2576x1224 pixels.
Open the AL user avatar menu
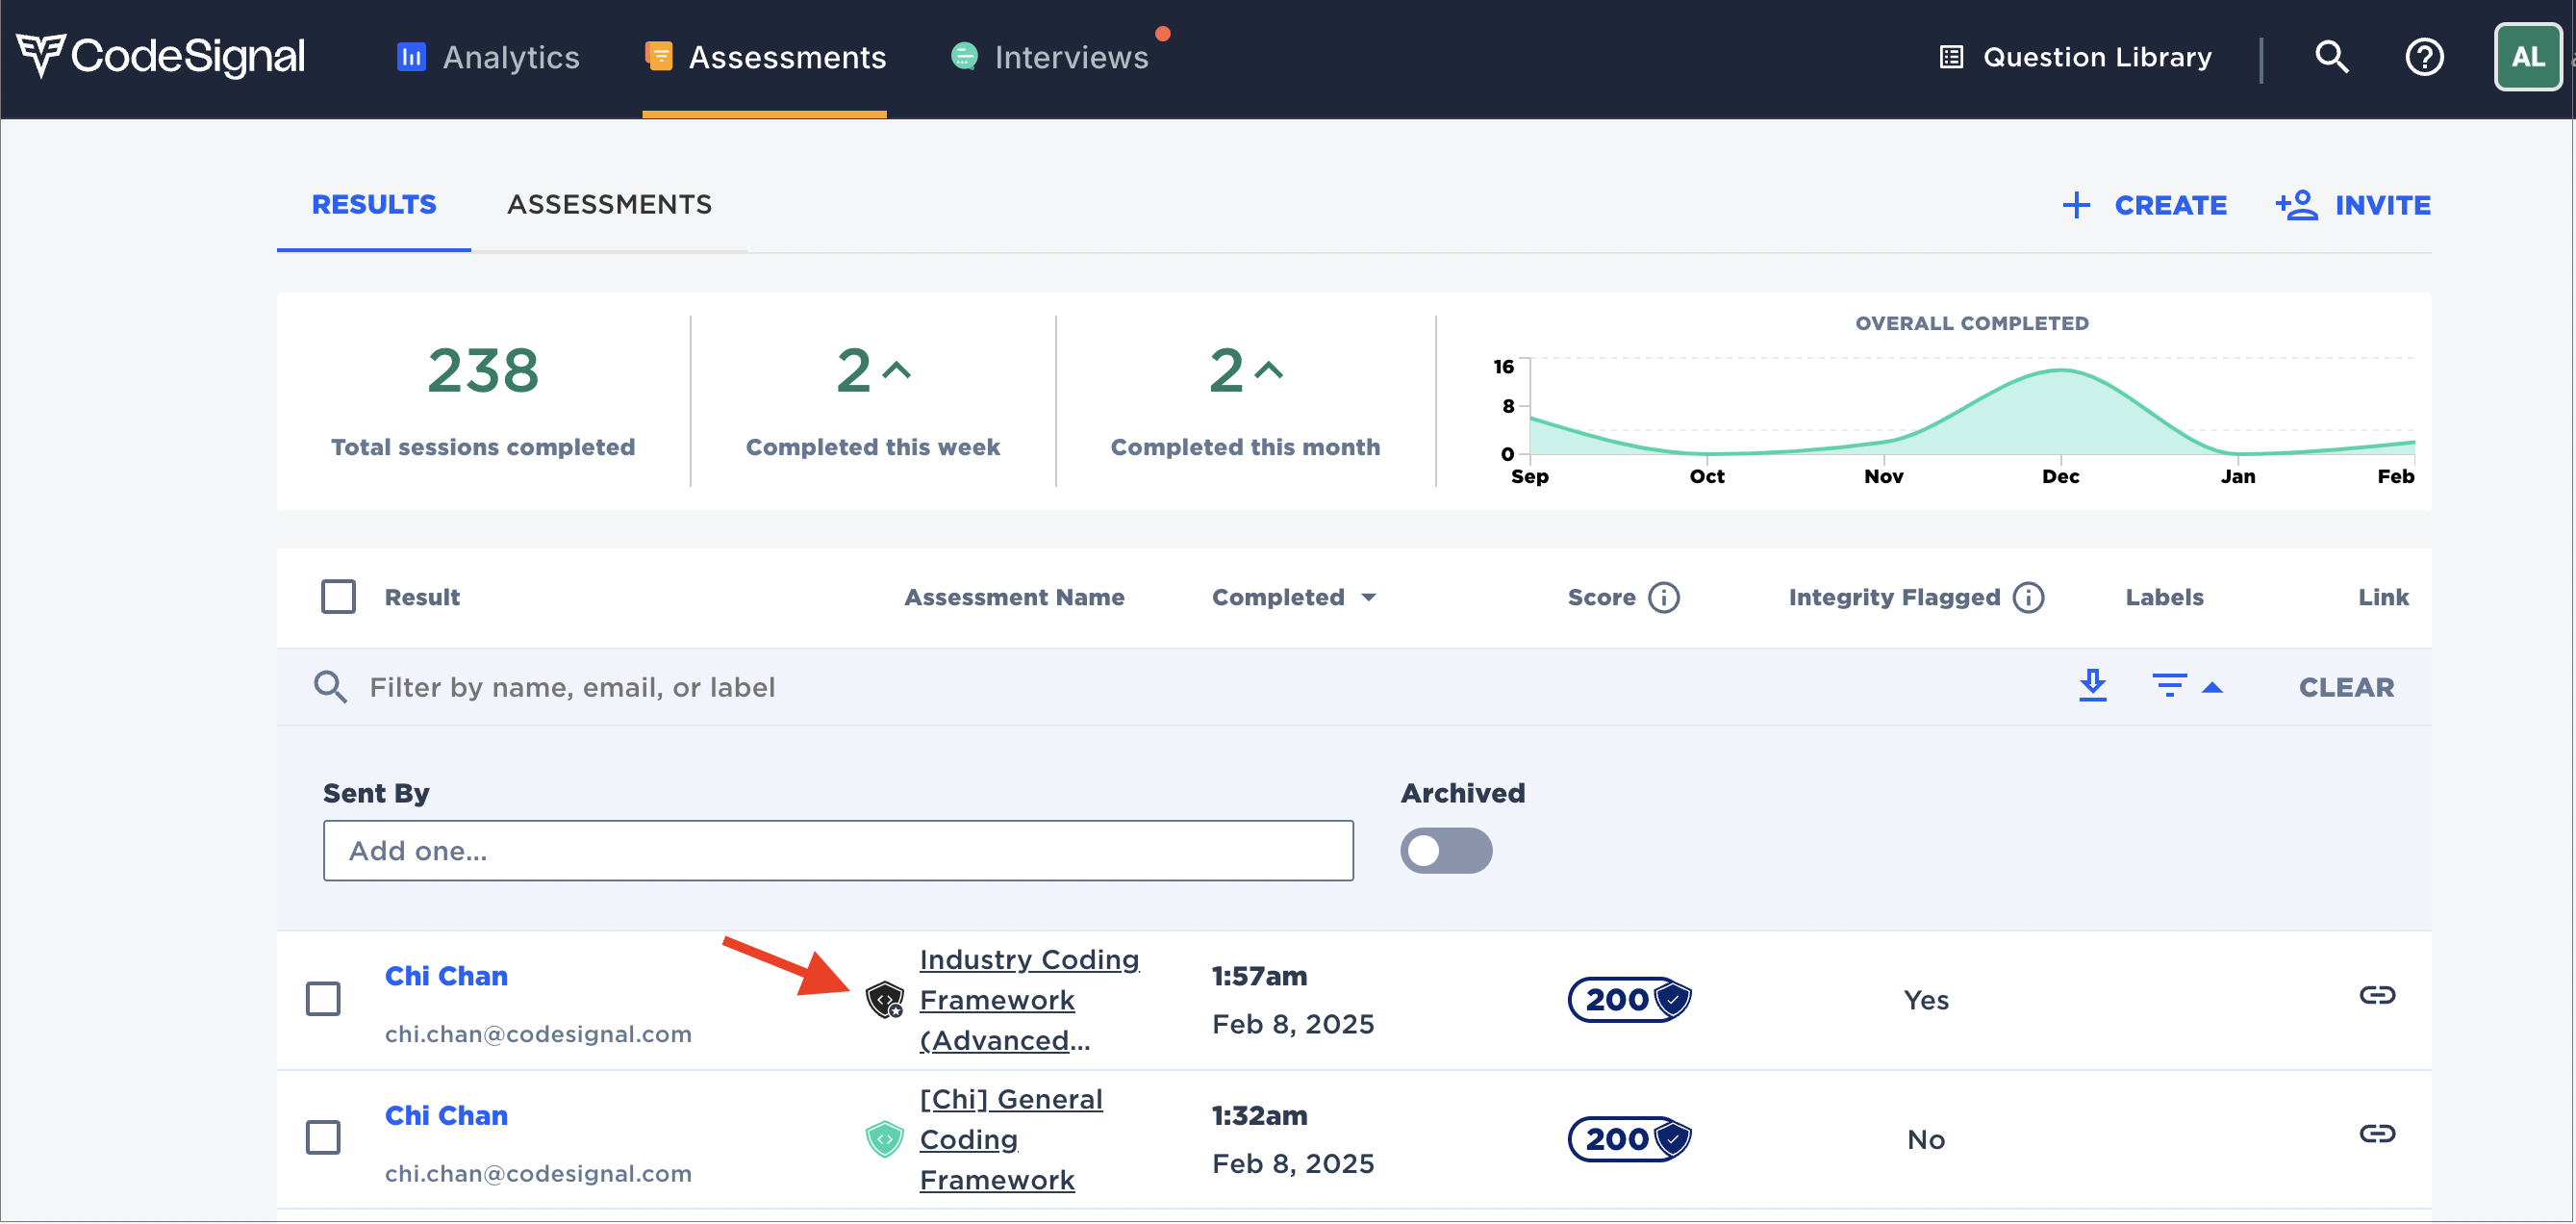pos(2528,57)
